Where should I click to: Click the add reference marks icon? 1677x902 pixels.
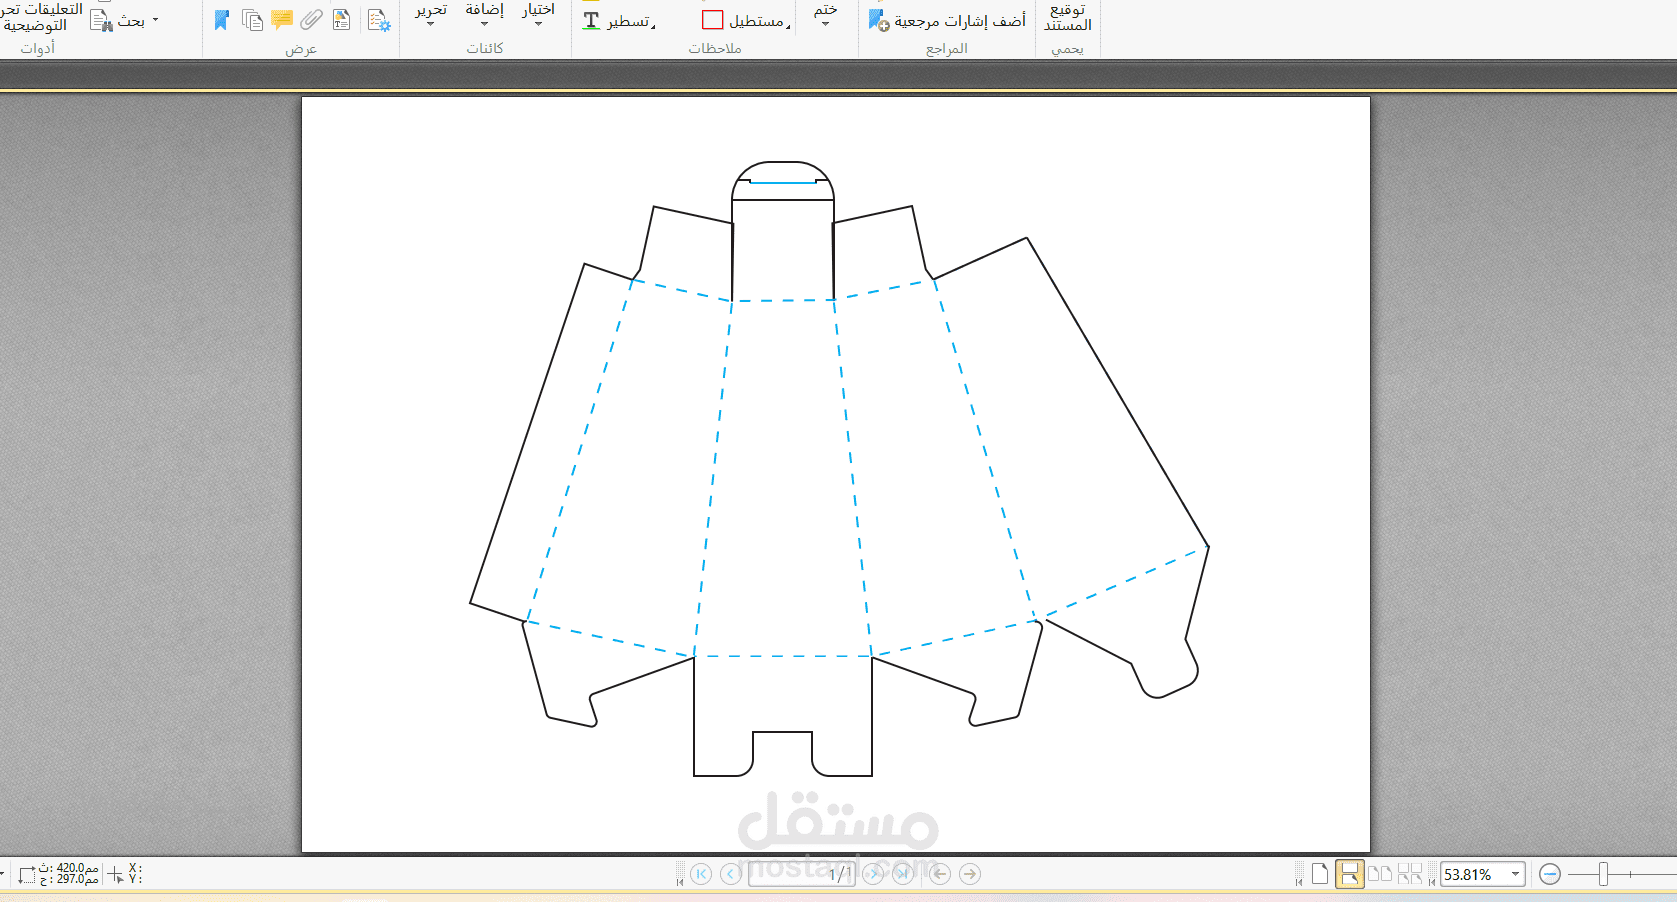[x=879, y=20]
